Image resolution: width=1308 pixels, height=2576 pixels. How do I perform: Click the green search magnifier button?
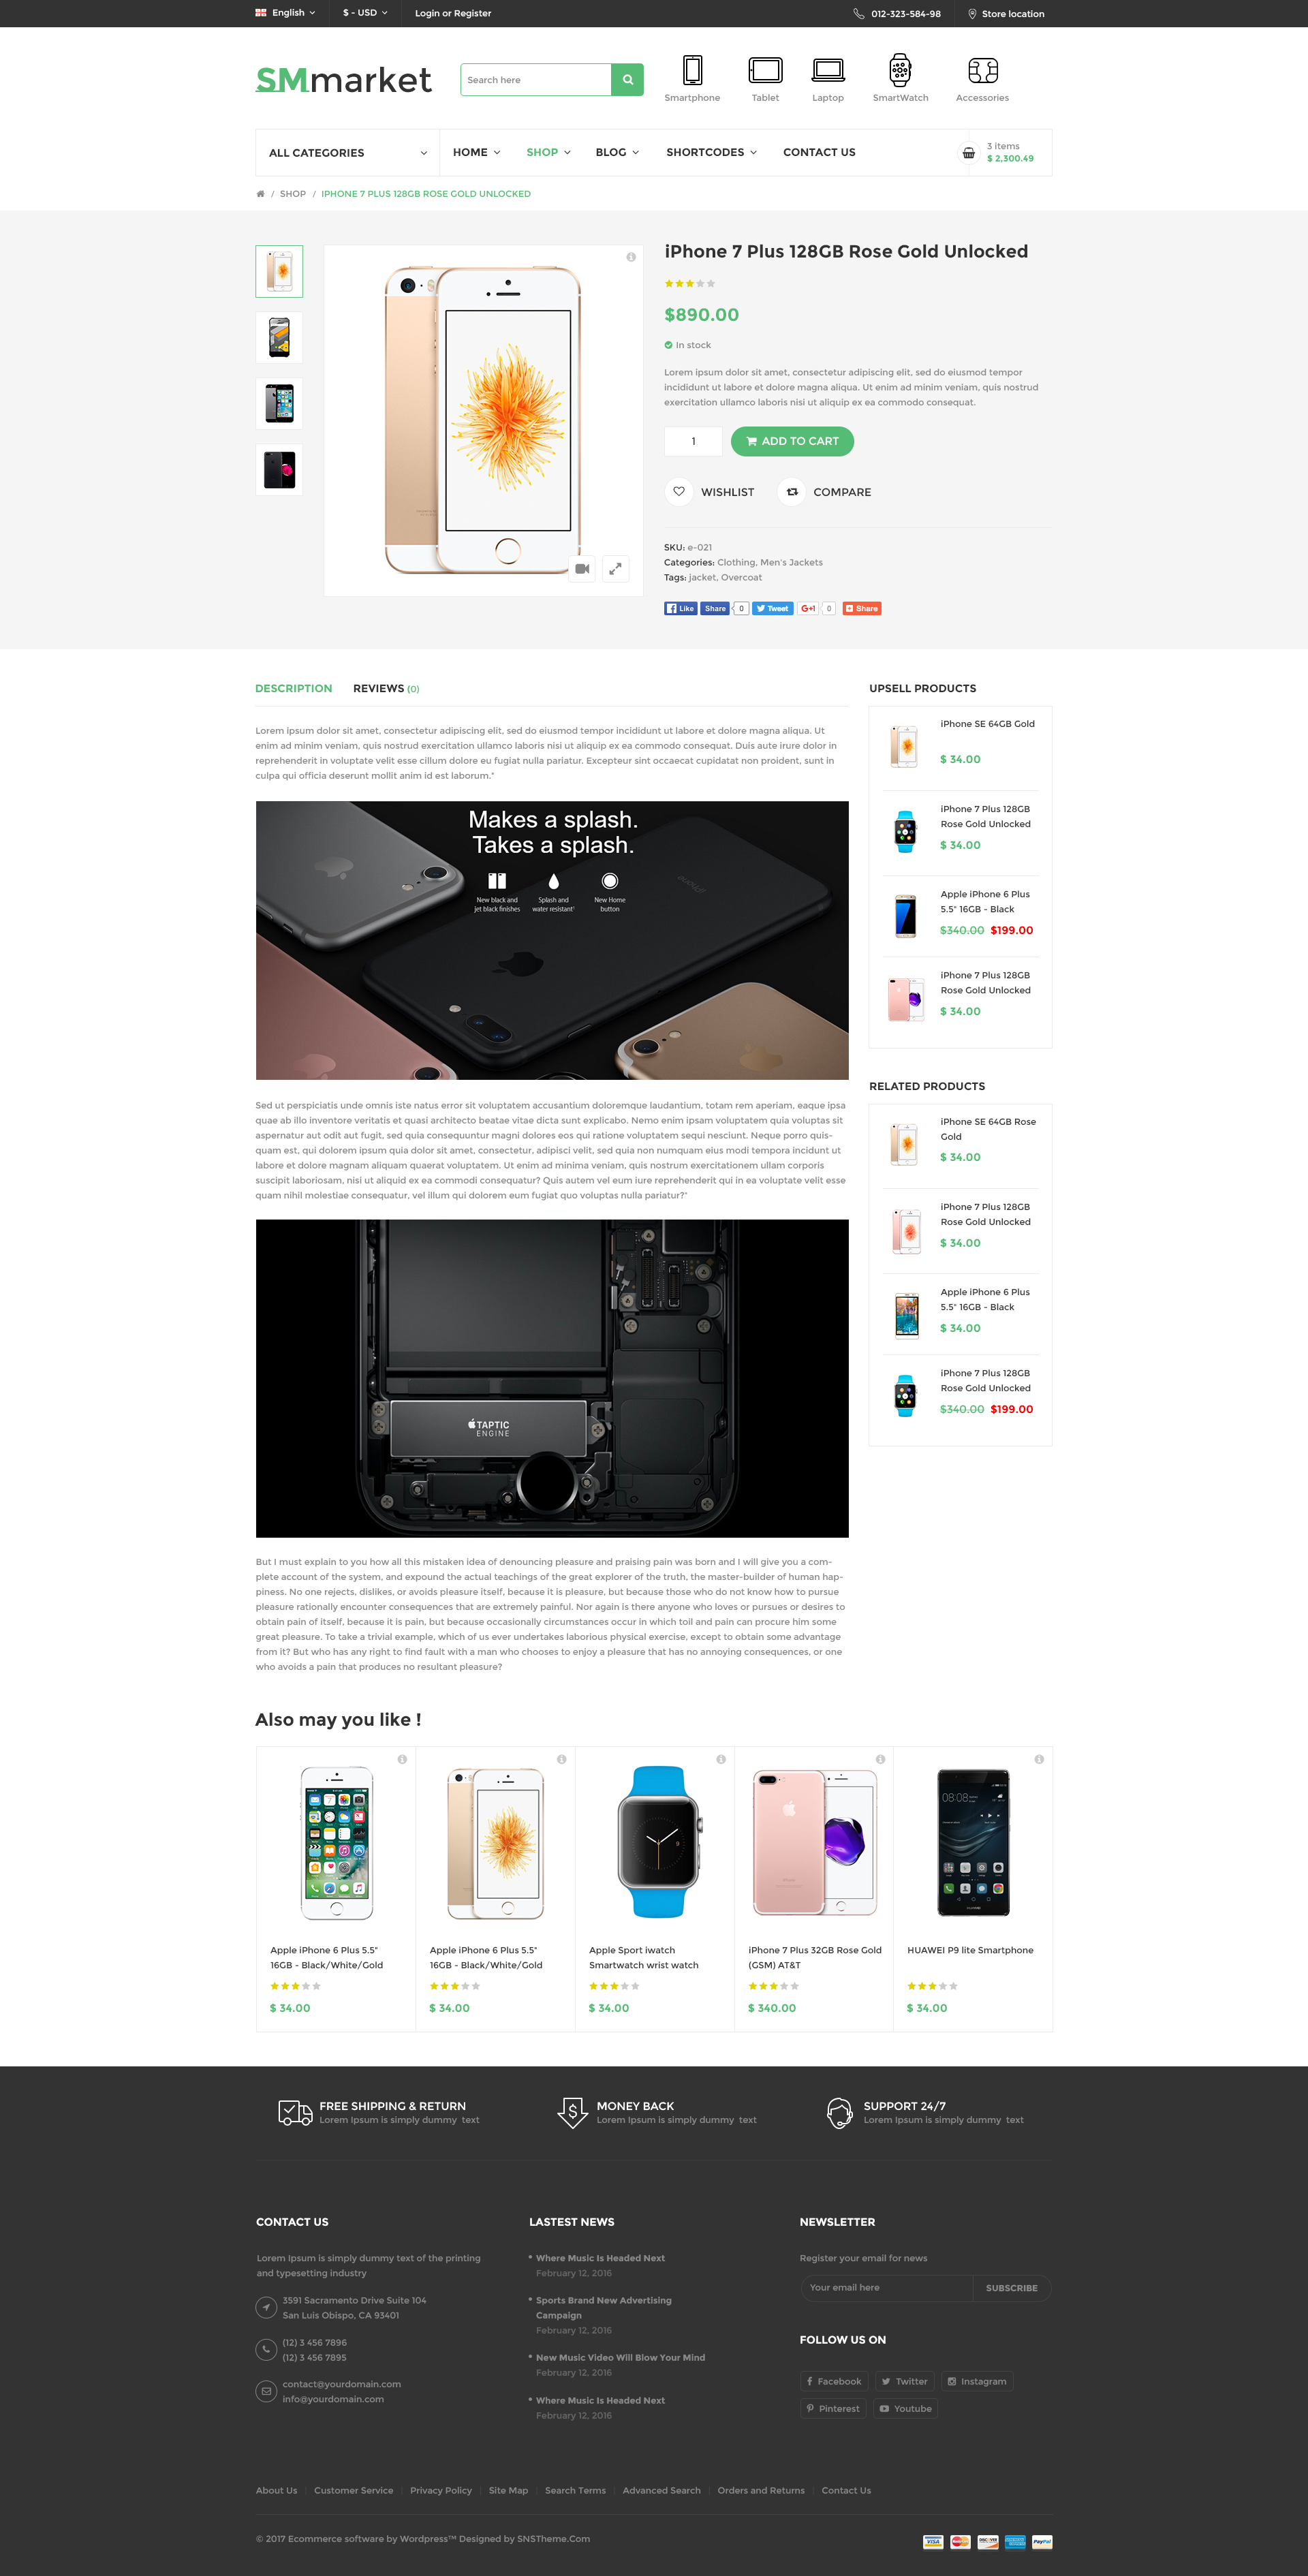pos(627,80)
